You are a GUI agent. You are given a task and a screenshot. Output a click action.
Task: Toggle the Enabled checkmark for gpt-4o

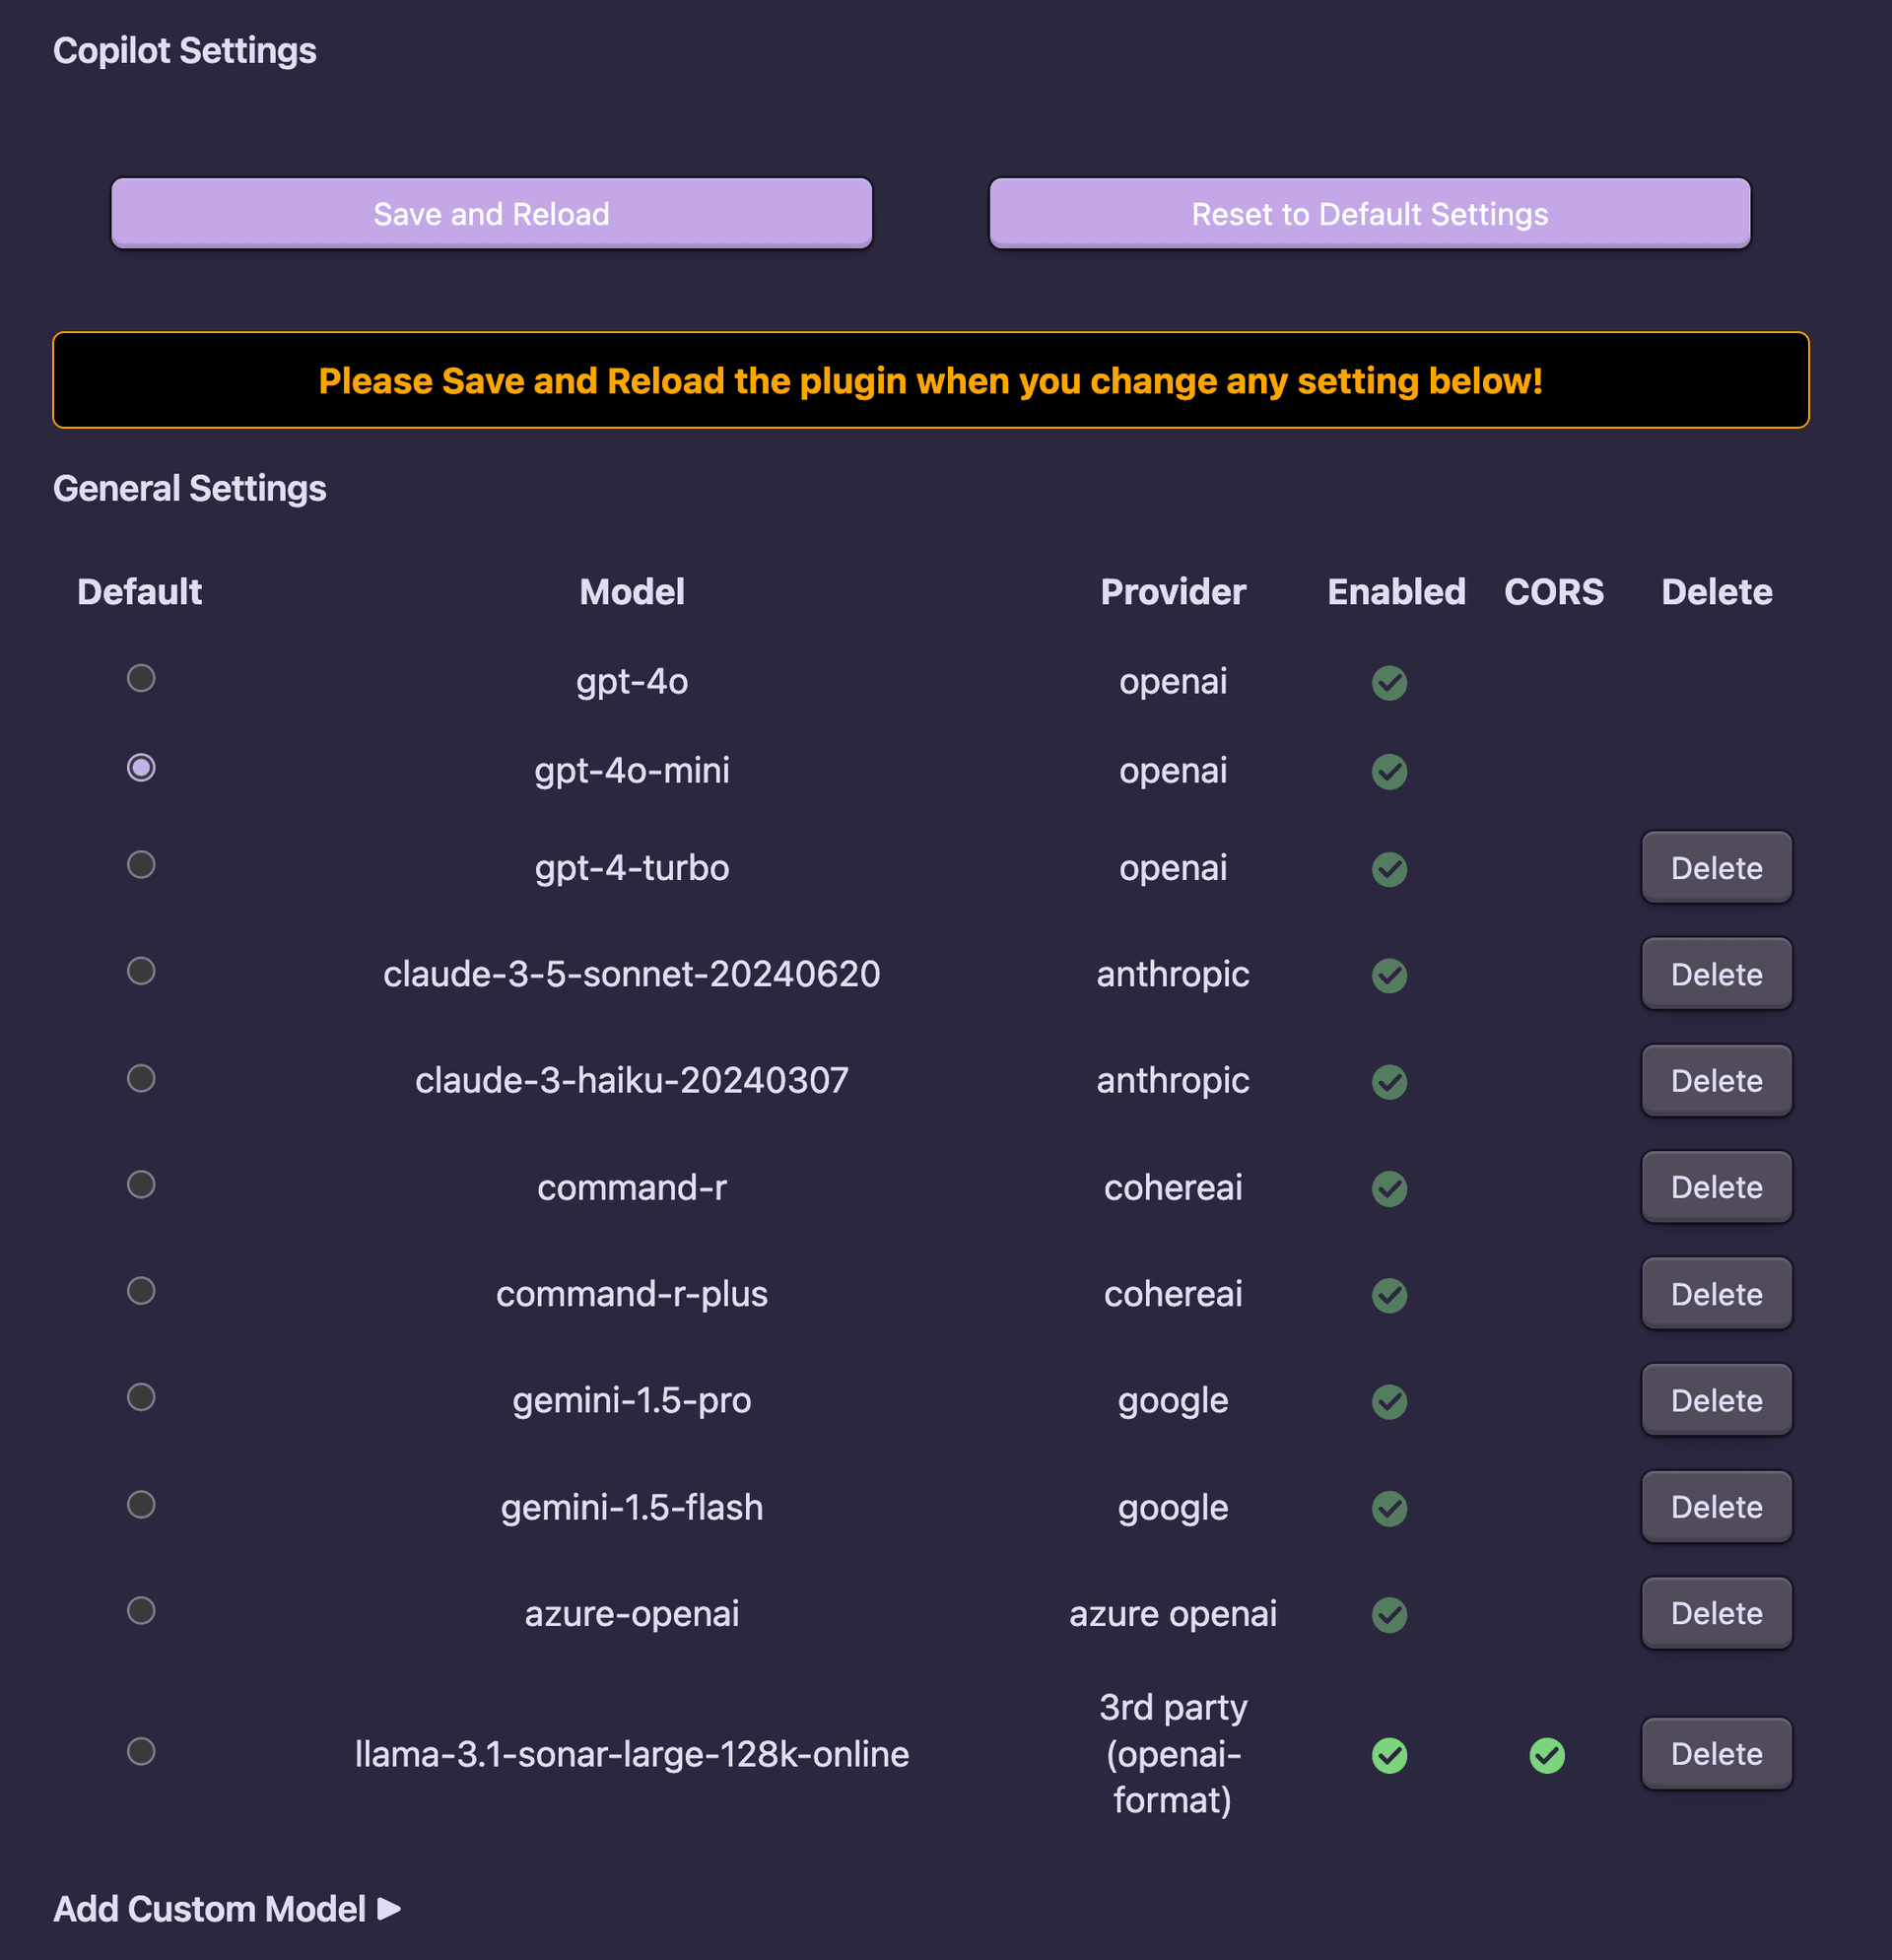click(1388, 682)
